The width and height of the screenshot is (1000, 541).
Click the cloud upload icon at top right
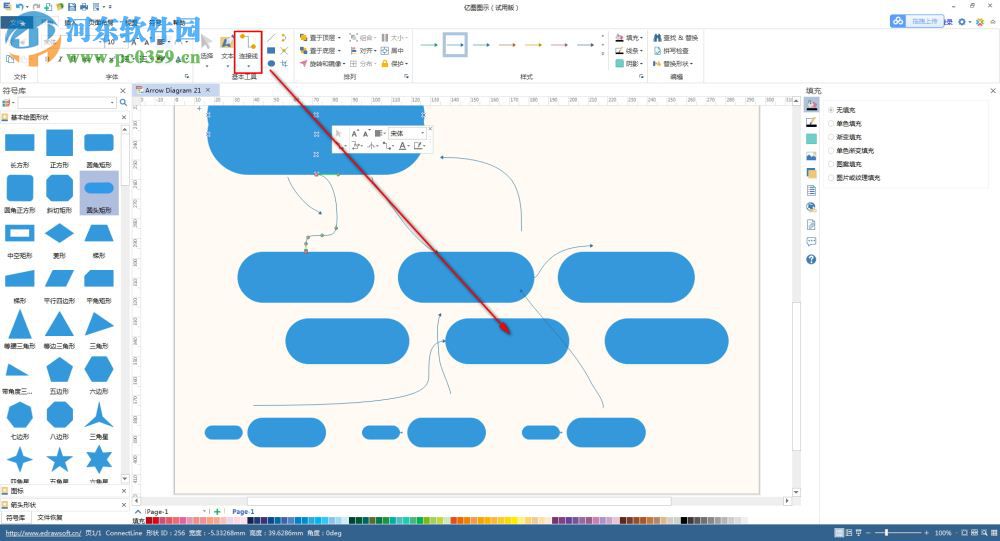coord(898,21)
